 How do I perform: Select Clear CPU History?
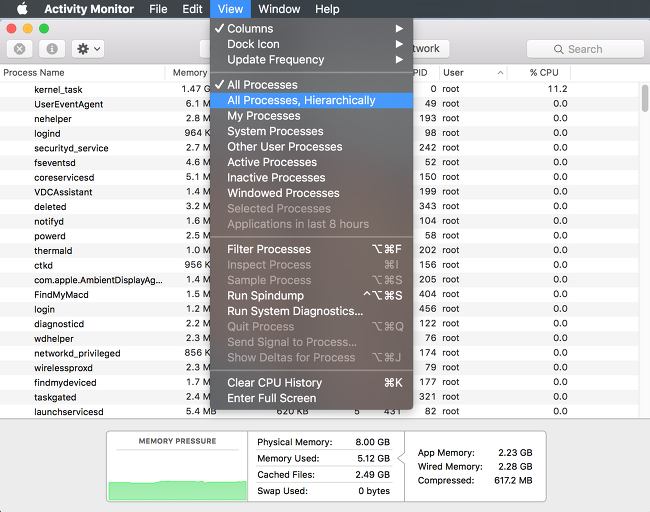[x=311, y=383]
